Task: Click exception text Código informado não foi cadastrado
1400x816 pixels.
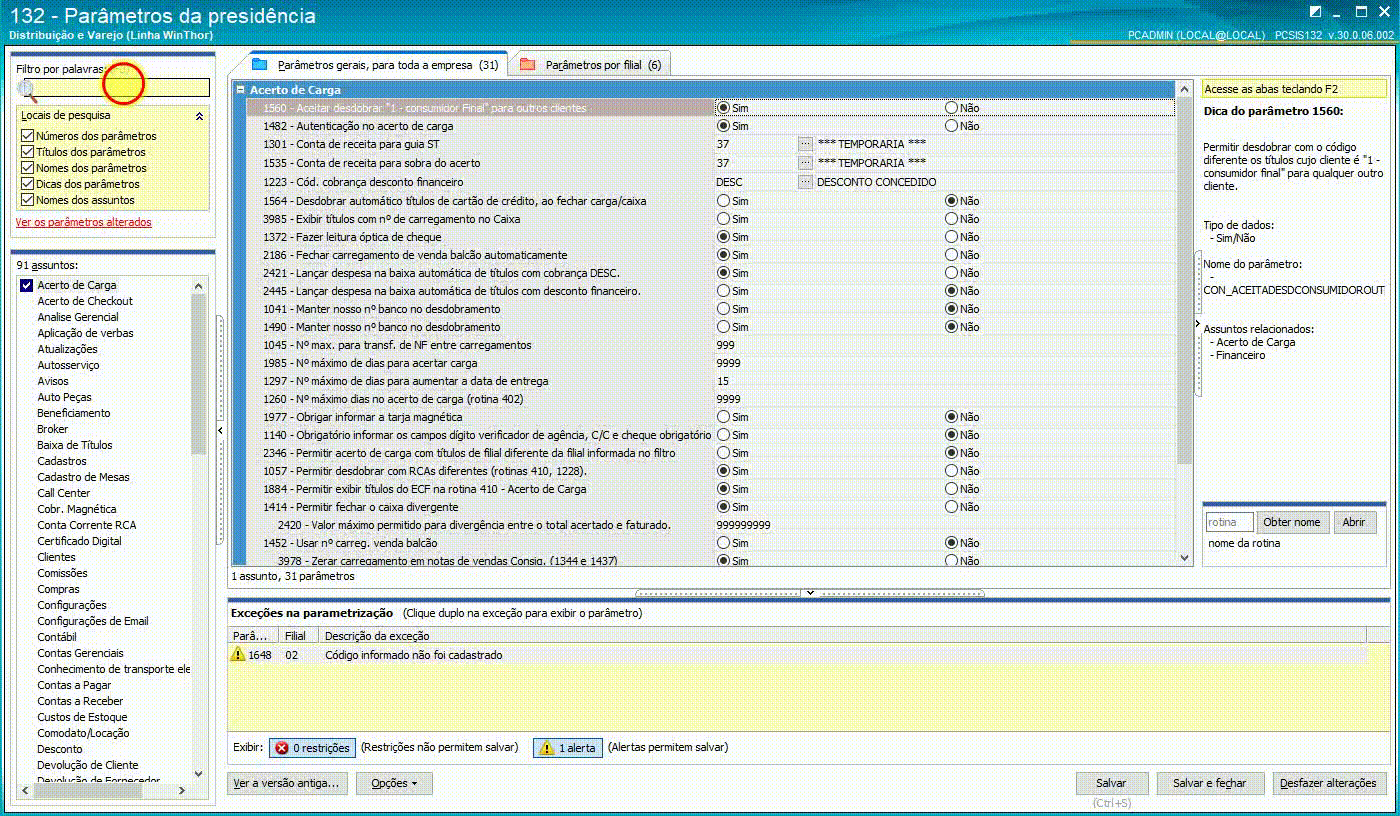Action: 413,655
